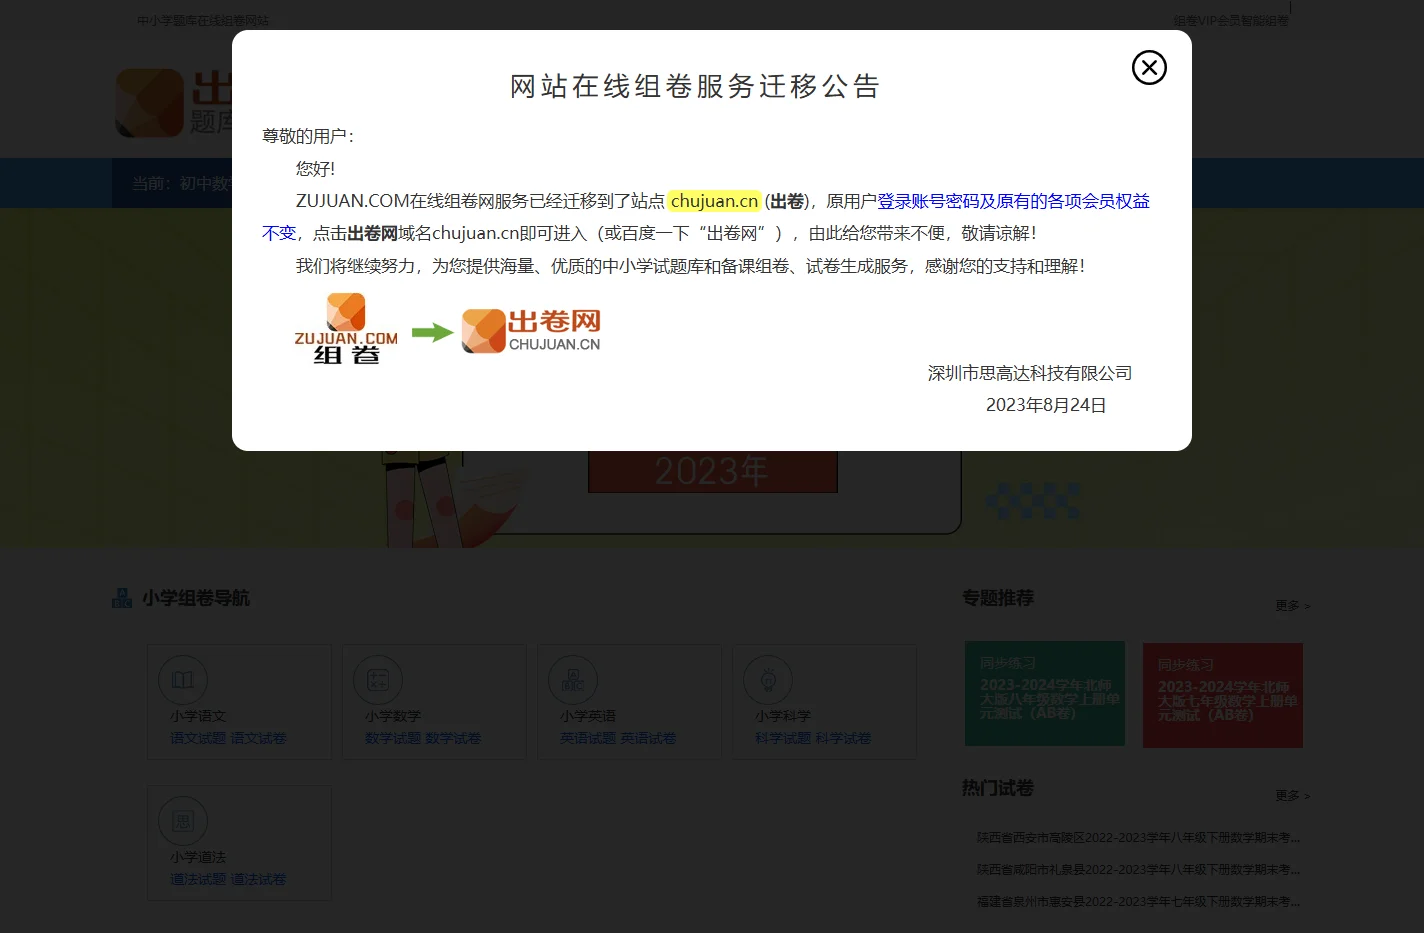Click the 小学英语 ABC icon
This screenshot has width=1424, height=933.
(x=573, y=680)
